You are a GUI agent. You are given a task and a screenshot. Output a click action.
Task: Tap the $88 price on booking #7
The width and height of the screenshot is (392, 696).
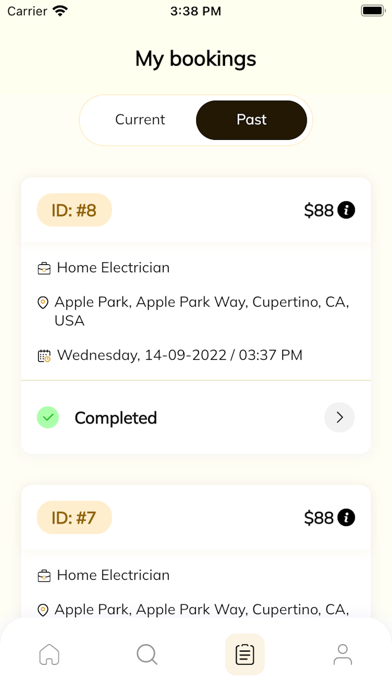tap(318, 518)
